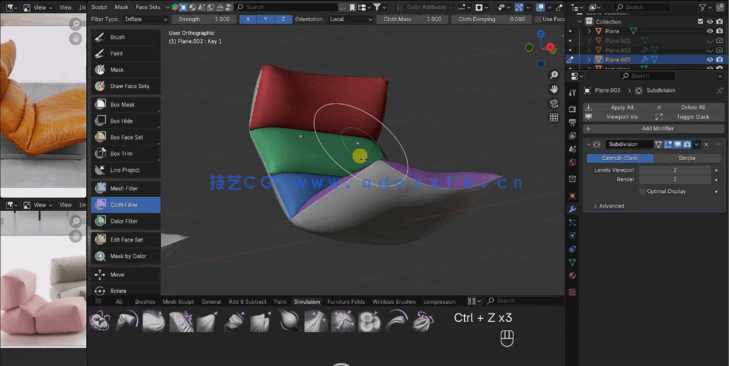
Task: Select the Color Filter tool
Action: coord(126,221)
